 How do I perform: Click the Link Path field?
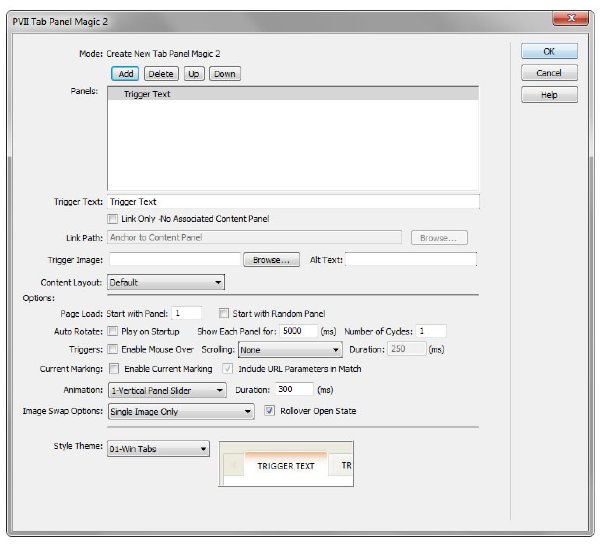[254, 237]
